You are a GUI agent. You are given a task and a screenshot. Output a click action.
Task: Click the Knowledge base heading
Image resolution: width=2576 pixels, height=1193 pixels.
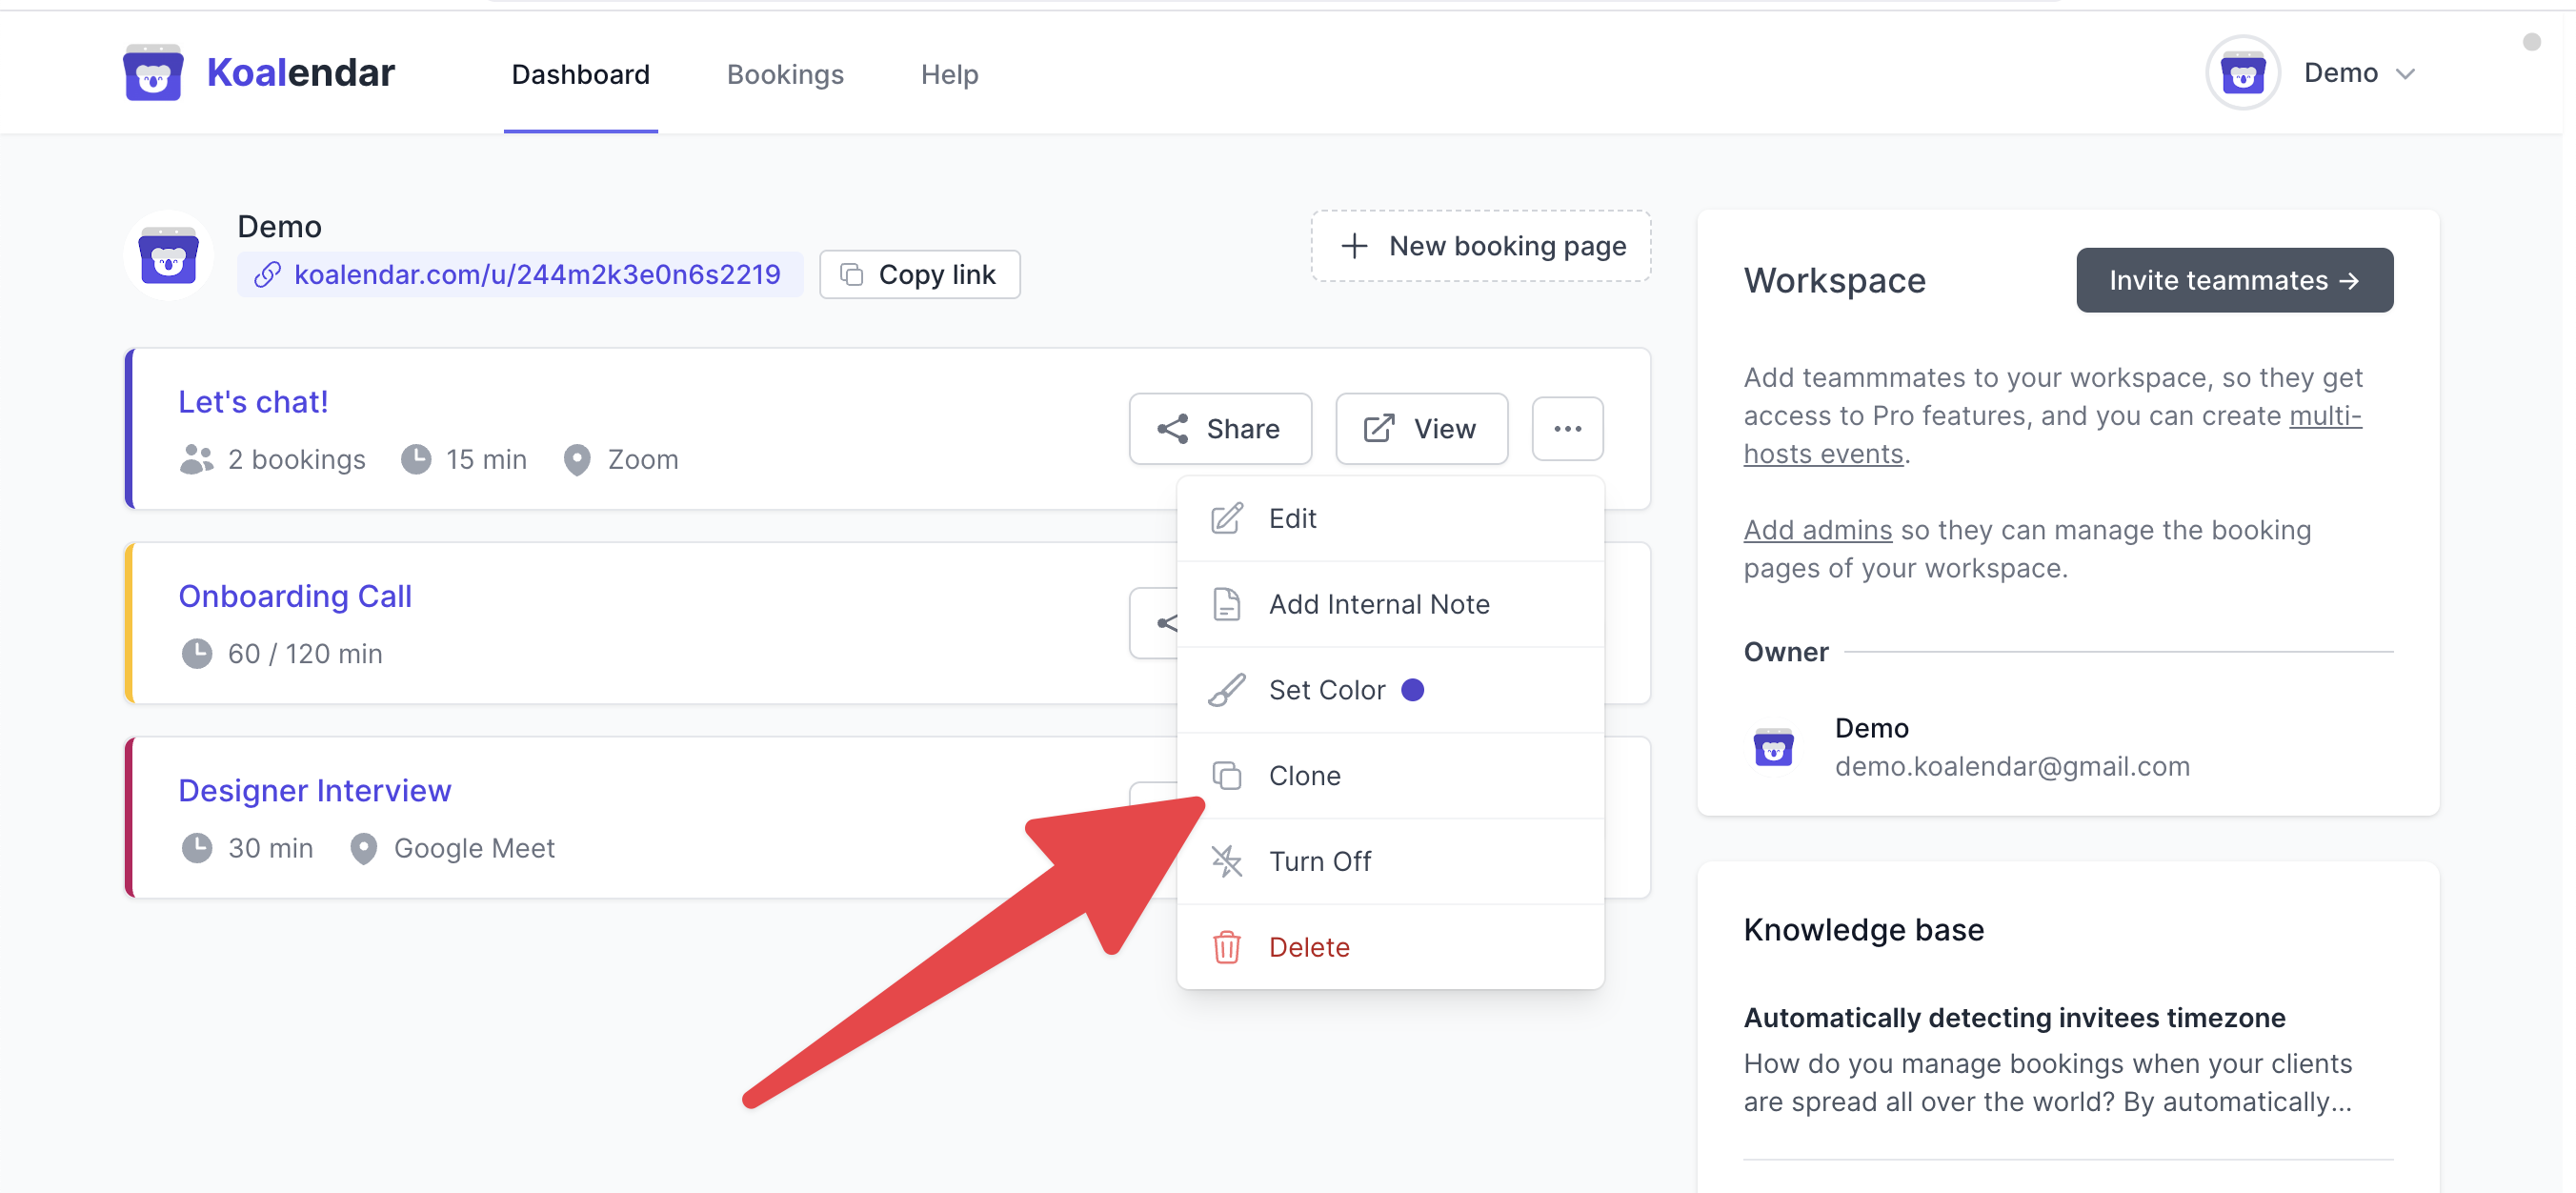pyautogui.click(x=1863, y=930)
